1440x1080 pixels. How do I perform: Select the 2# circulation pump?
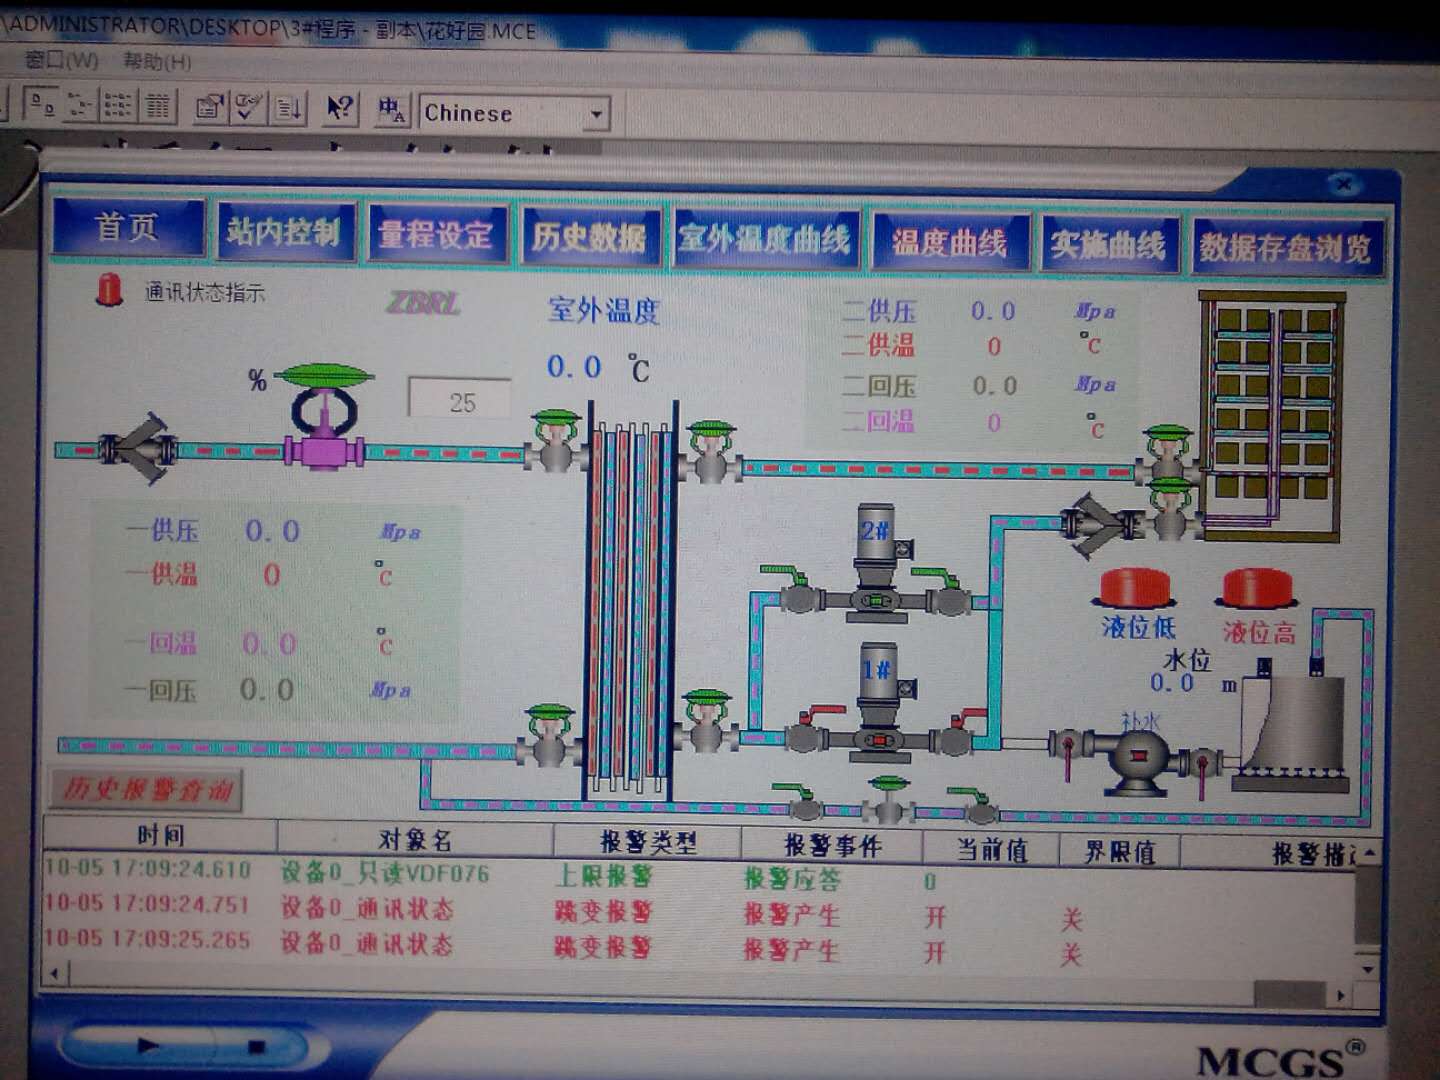tap(877, 560)
